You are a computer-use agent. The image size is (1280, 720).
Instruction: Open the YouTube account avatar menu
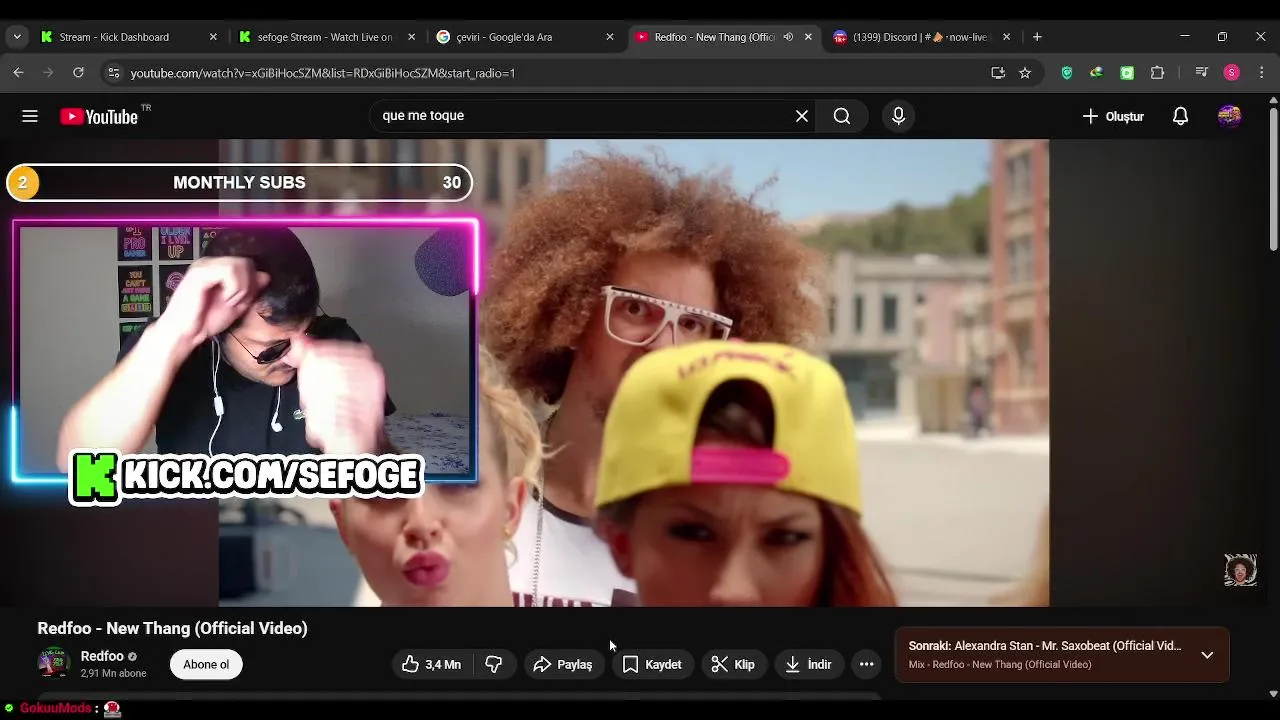pyautogui.click(x=1230, y=116)
